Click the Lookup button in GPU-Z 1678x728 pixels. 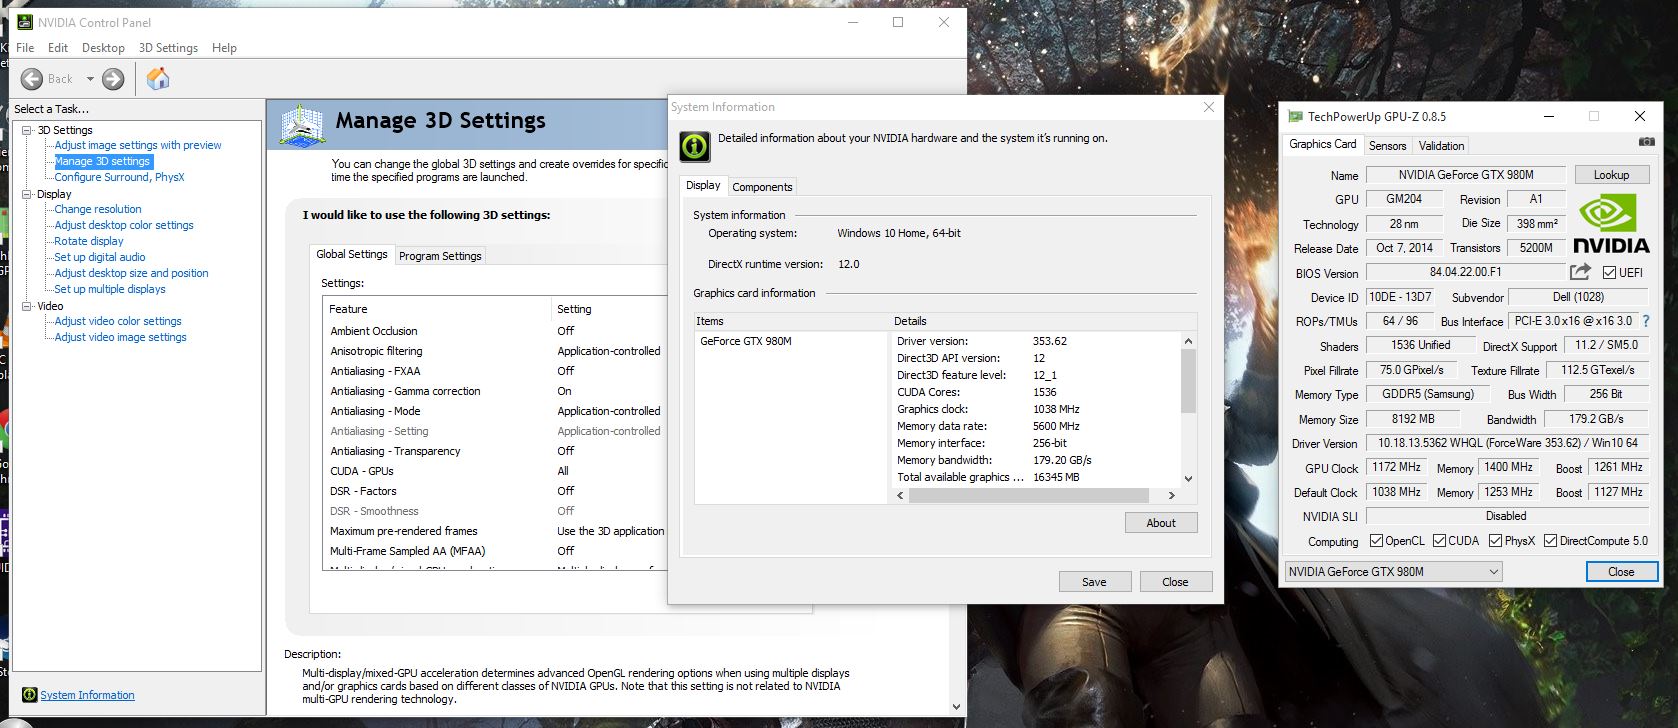(1611, 175)
